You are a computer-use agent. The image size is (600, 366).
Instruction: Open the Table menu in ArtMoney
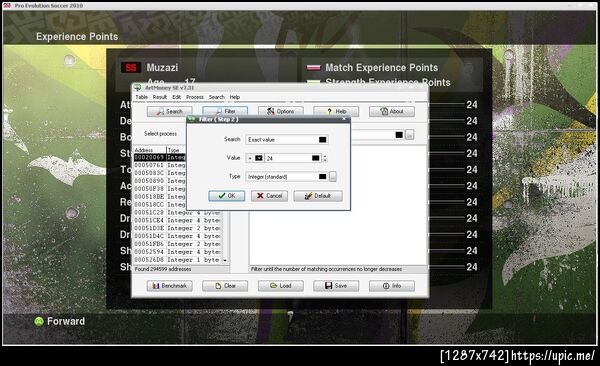pos(141,97)
